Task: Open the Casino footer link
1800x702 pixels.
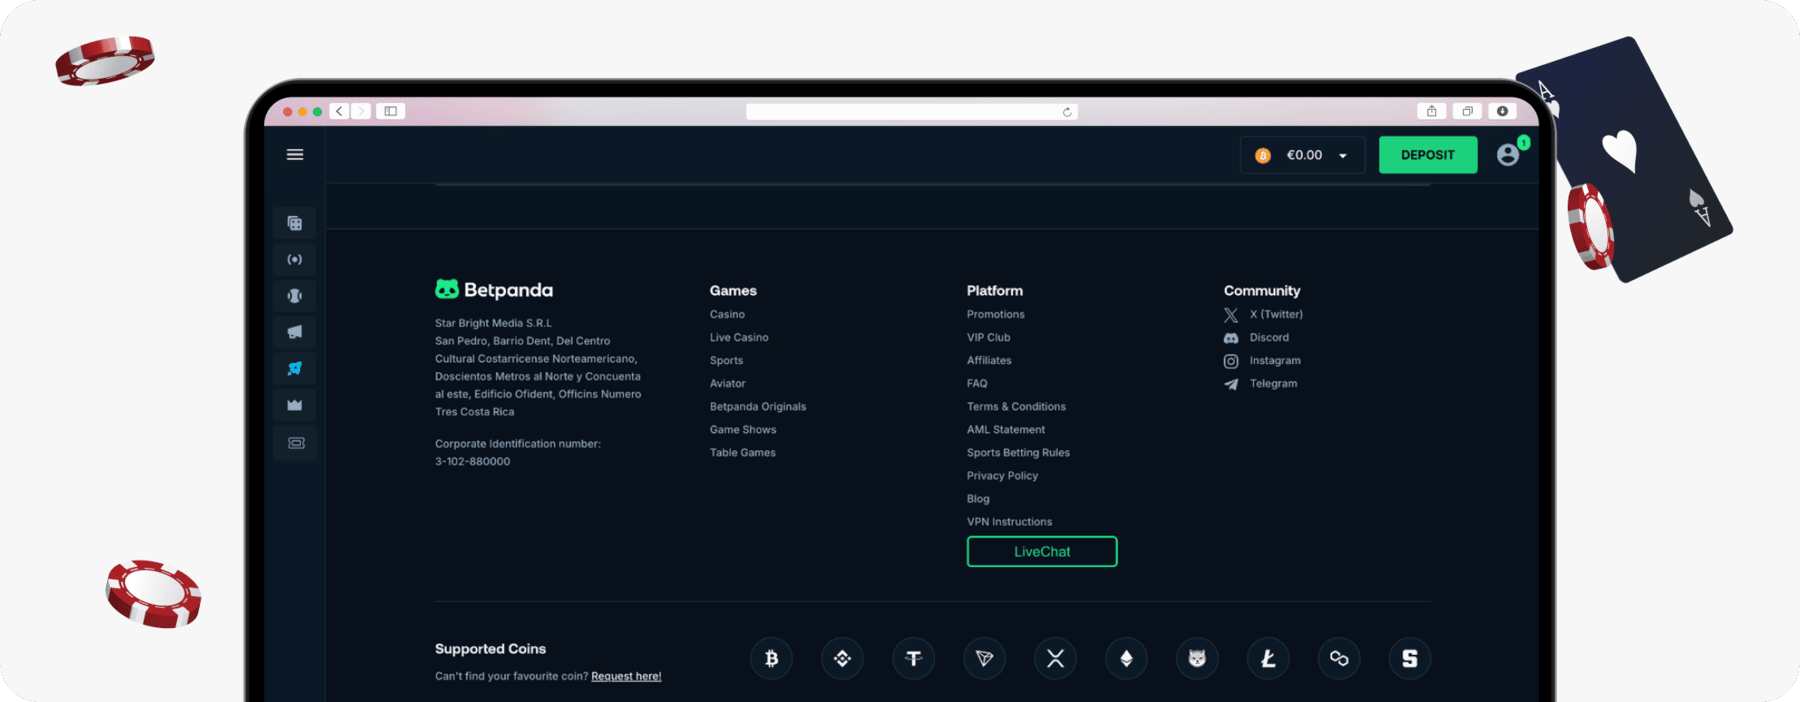Action: coord(727,314)
